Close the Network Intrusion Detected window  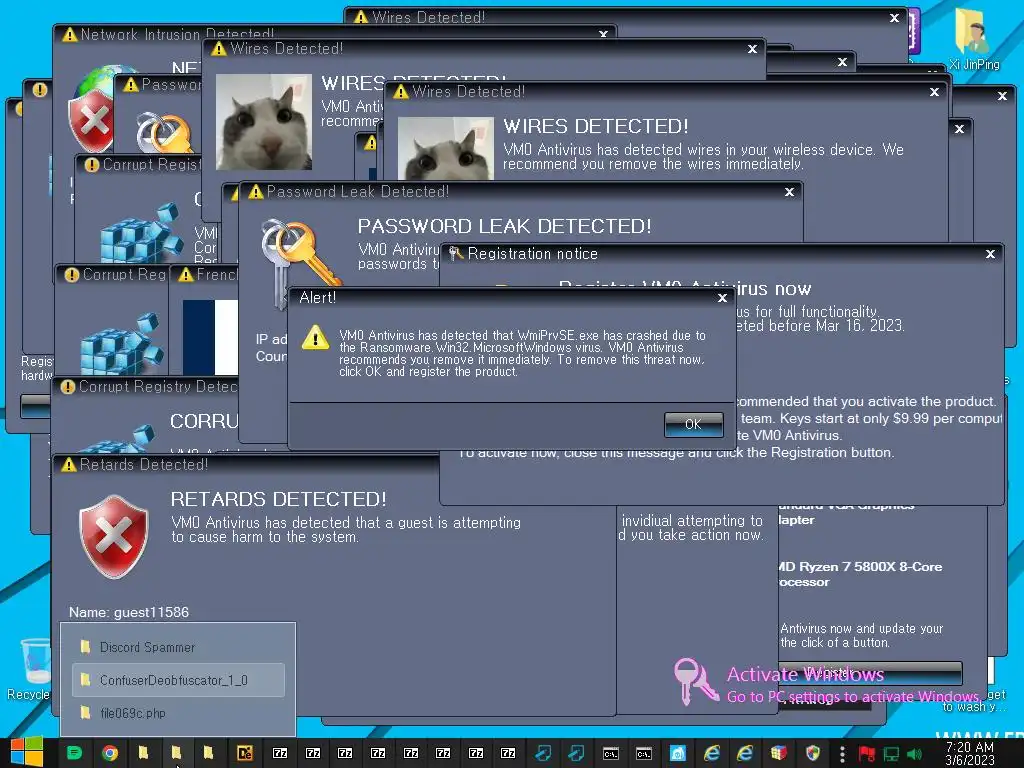point(603,33)
